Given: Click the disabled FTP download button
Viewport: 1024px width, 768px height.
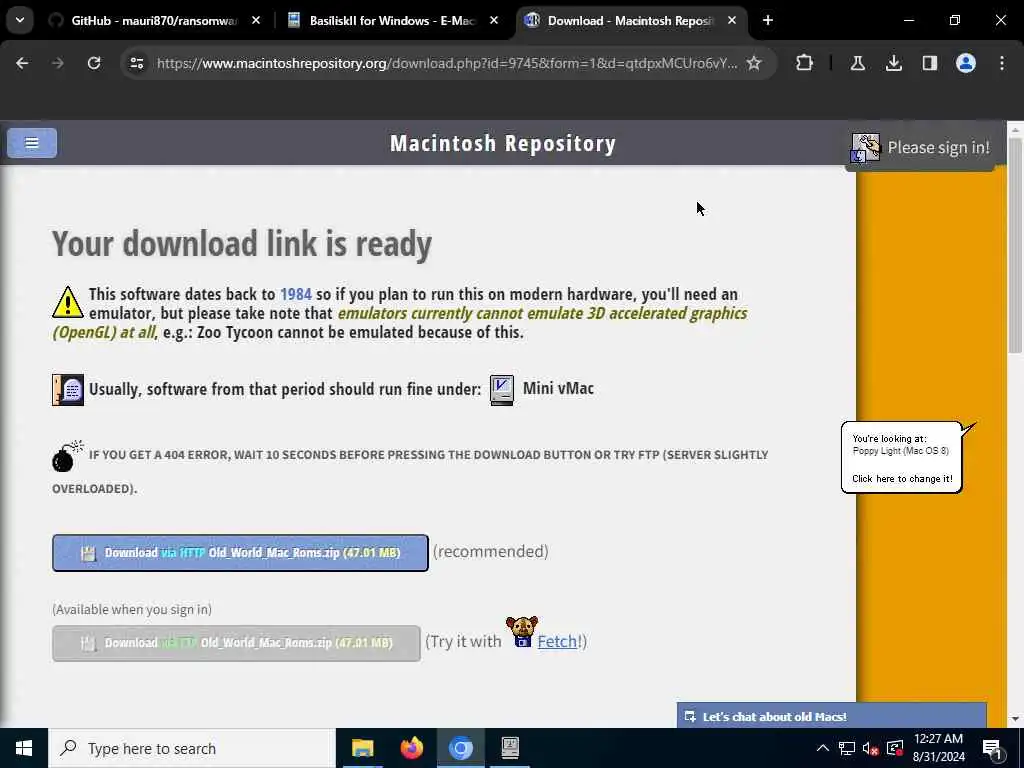Looking at the screenshot, I should [236, 643].
